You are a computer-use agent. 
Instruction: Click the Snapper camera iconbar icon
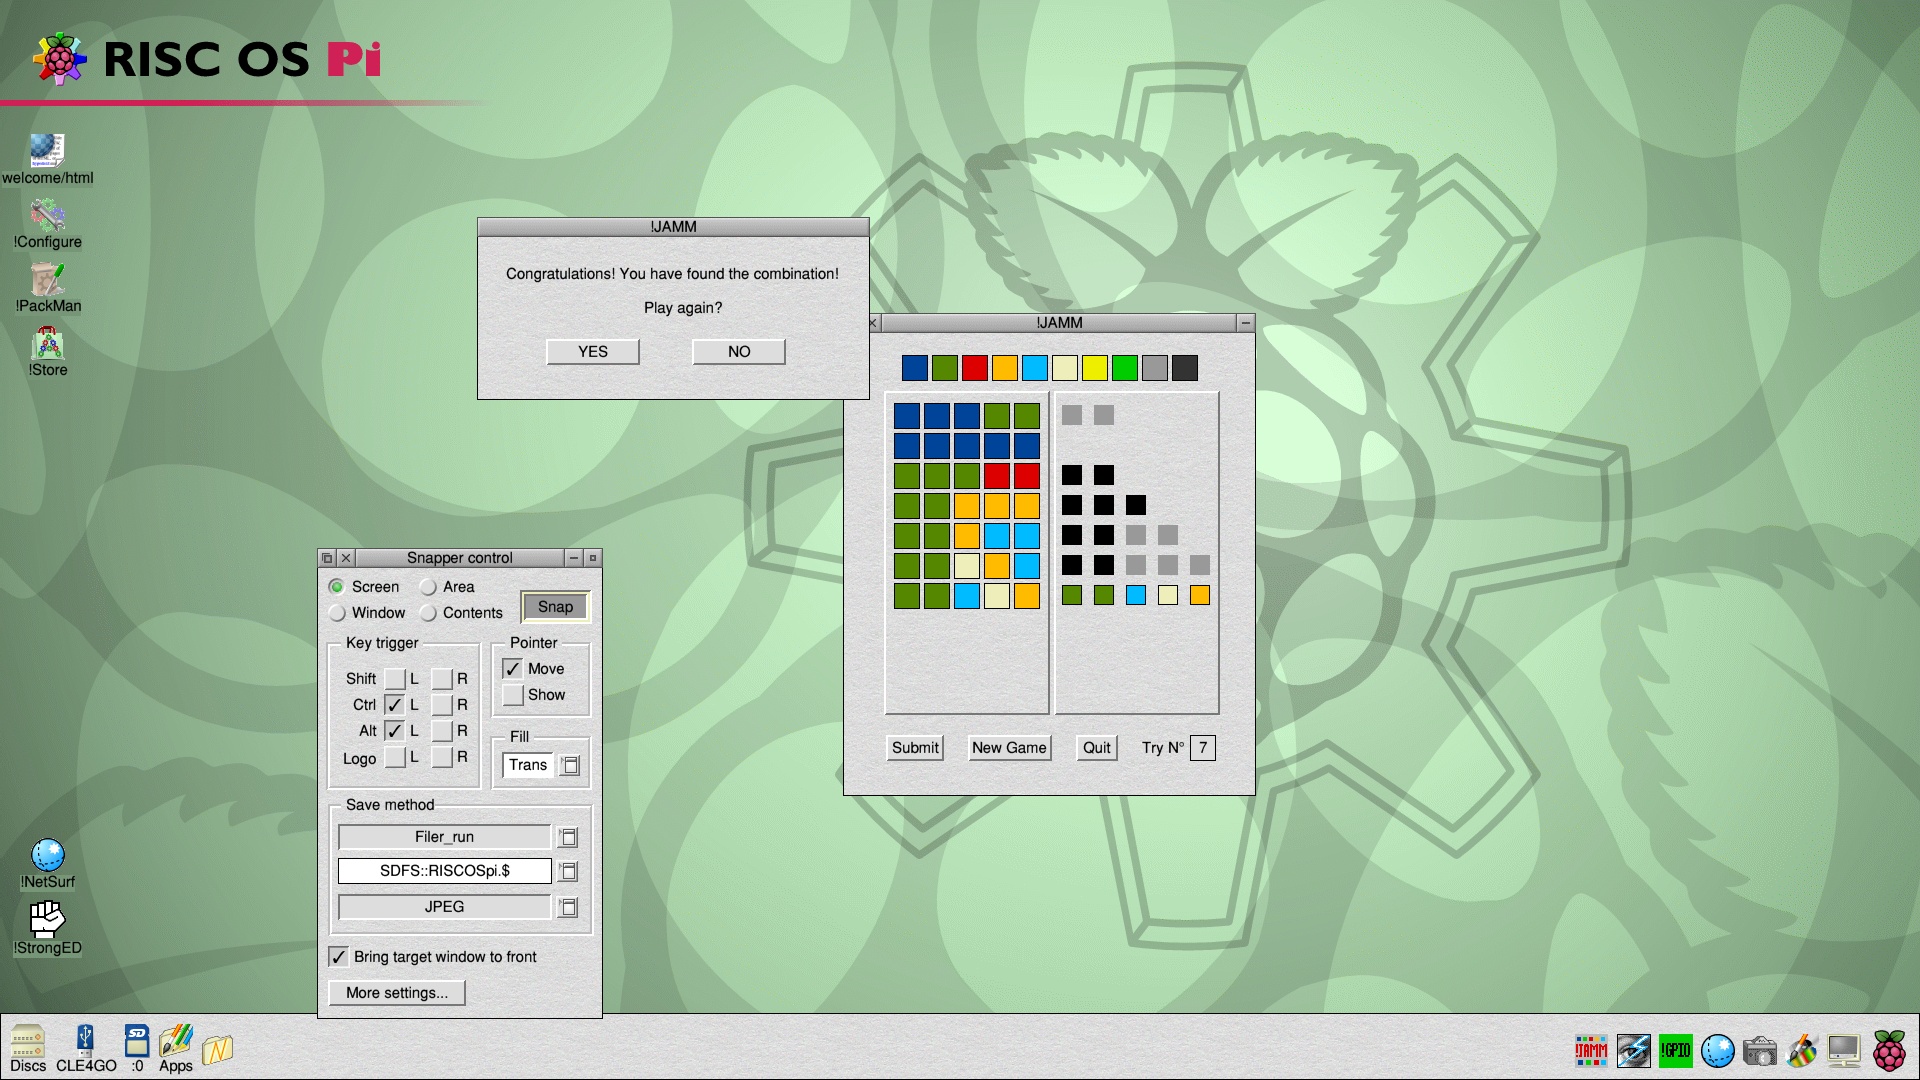[x=1760, y=1051]
